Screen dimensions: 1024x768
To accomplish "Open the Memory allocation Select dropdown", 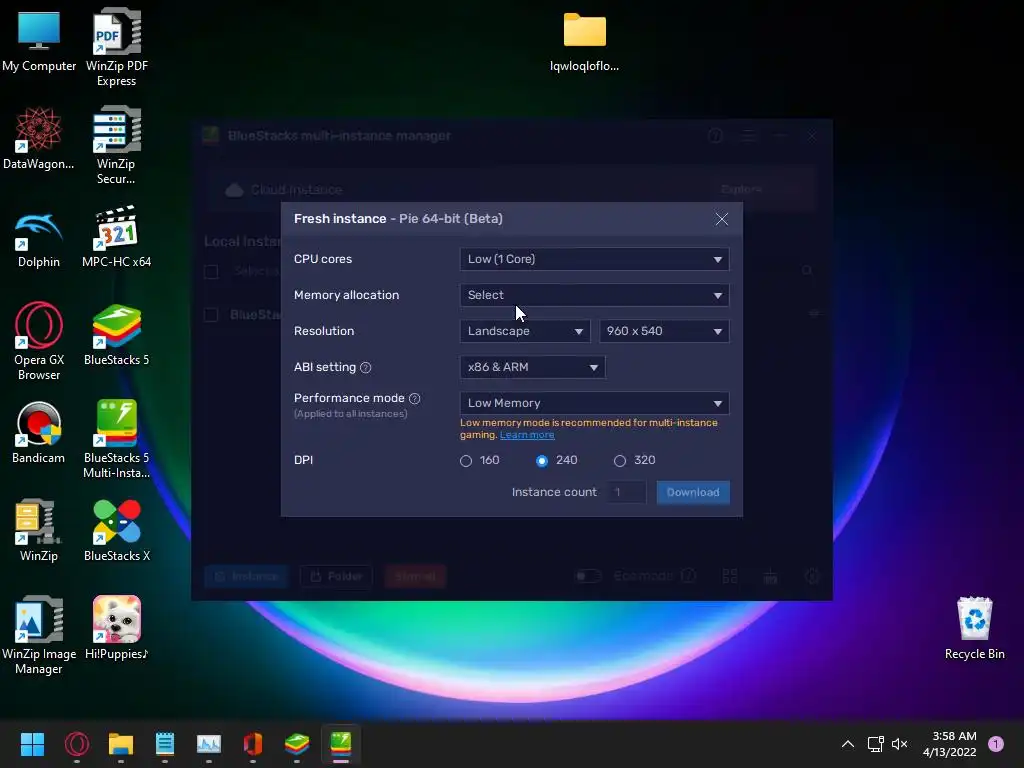I will click(x=594, y=295).
